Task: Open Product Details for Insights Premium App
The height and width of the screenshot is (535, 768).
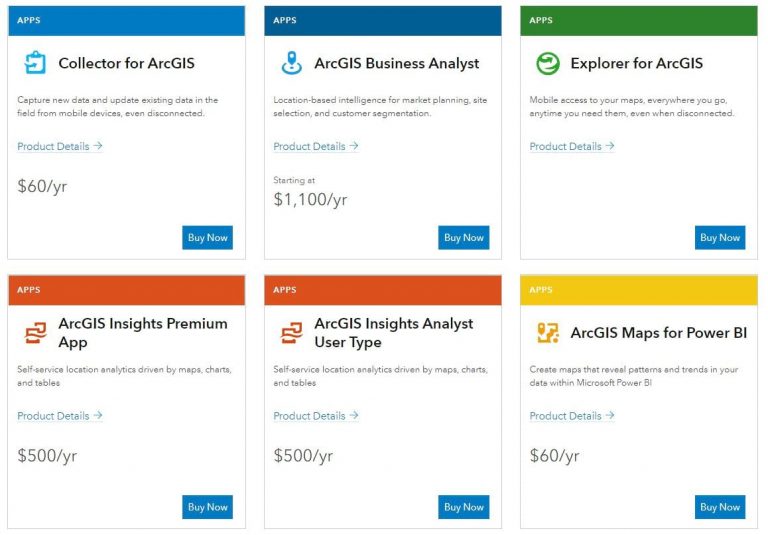Action: tap(59, 416)
